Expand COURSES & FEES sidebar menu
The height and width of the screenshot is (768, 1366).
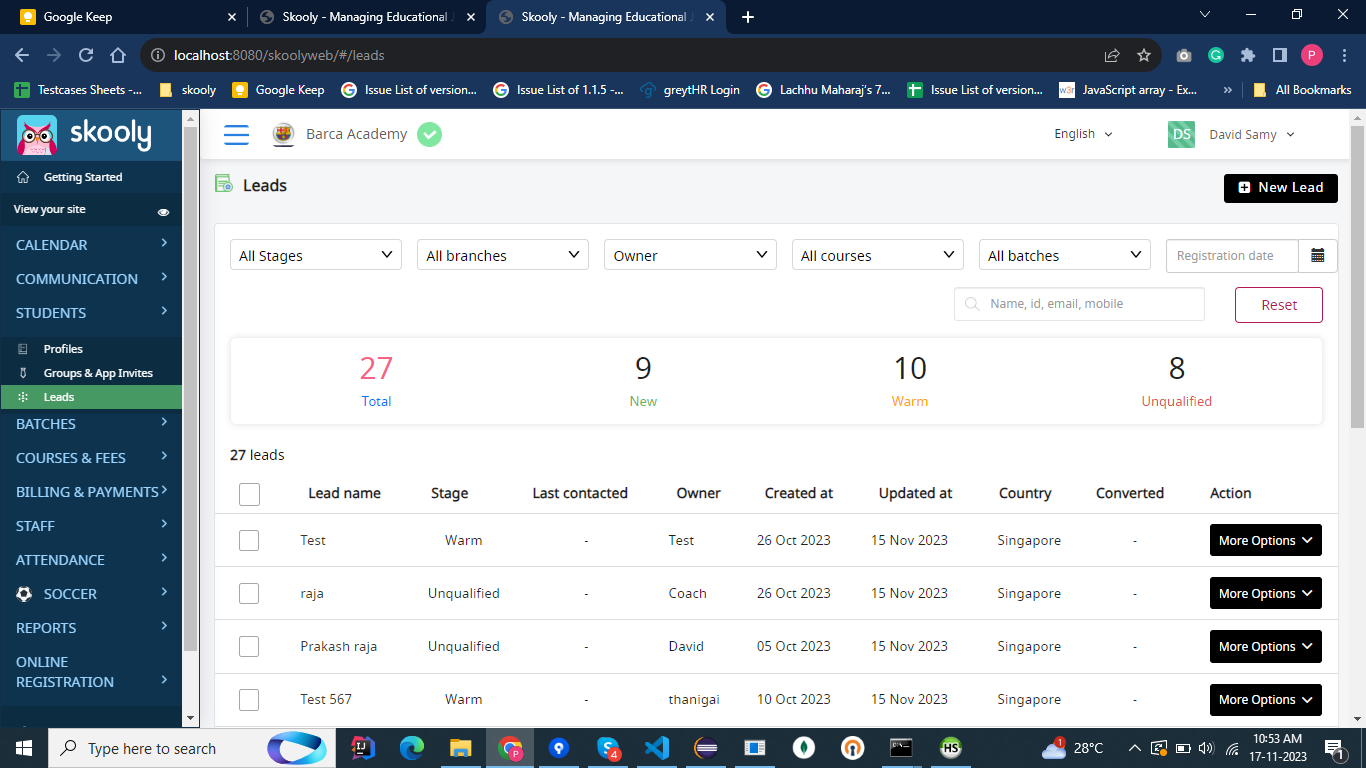[91, 458]
